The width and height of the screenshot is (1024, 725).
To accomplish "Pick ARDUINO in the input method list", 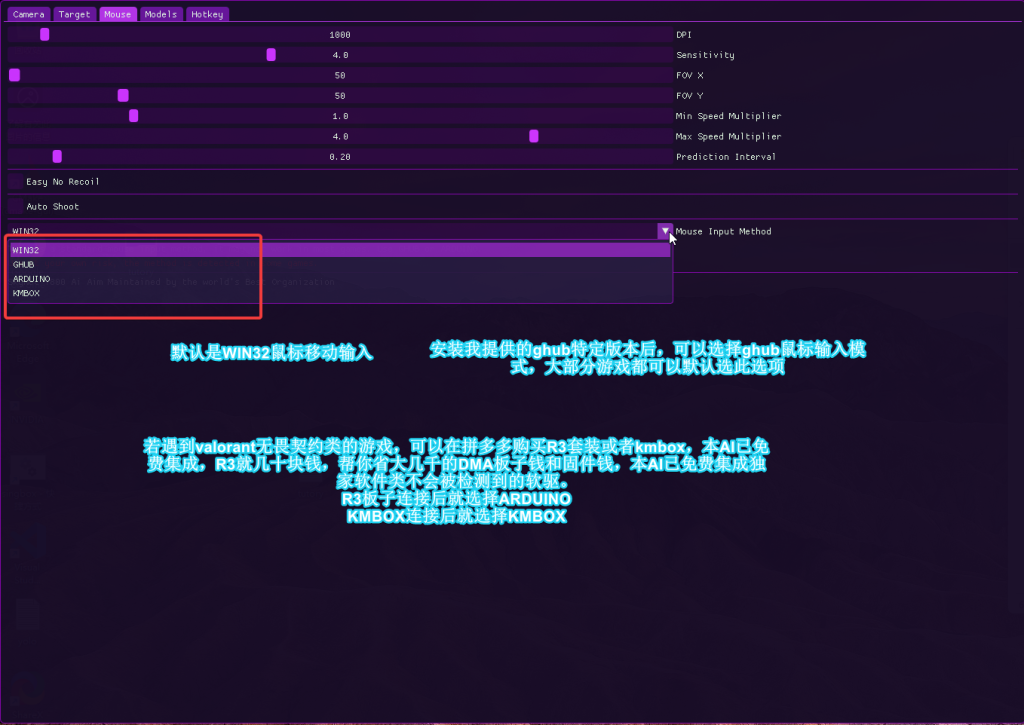I will point(340,279).
